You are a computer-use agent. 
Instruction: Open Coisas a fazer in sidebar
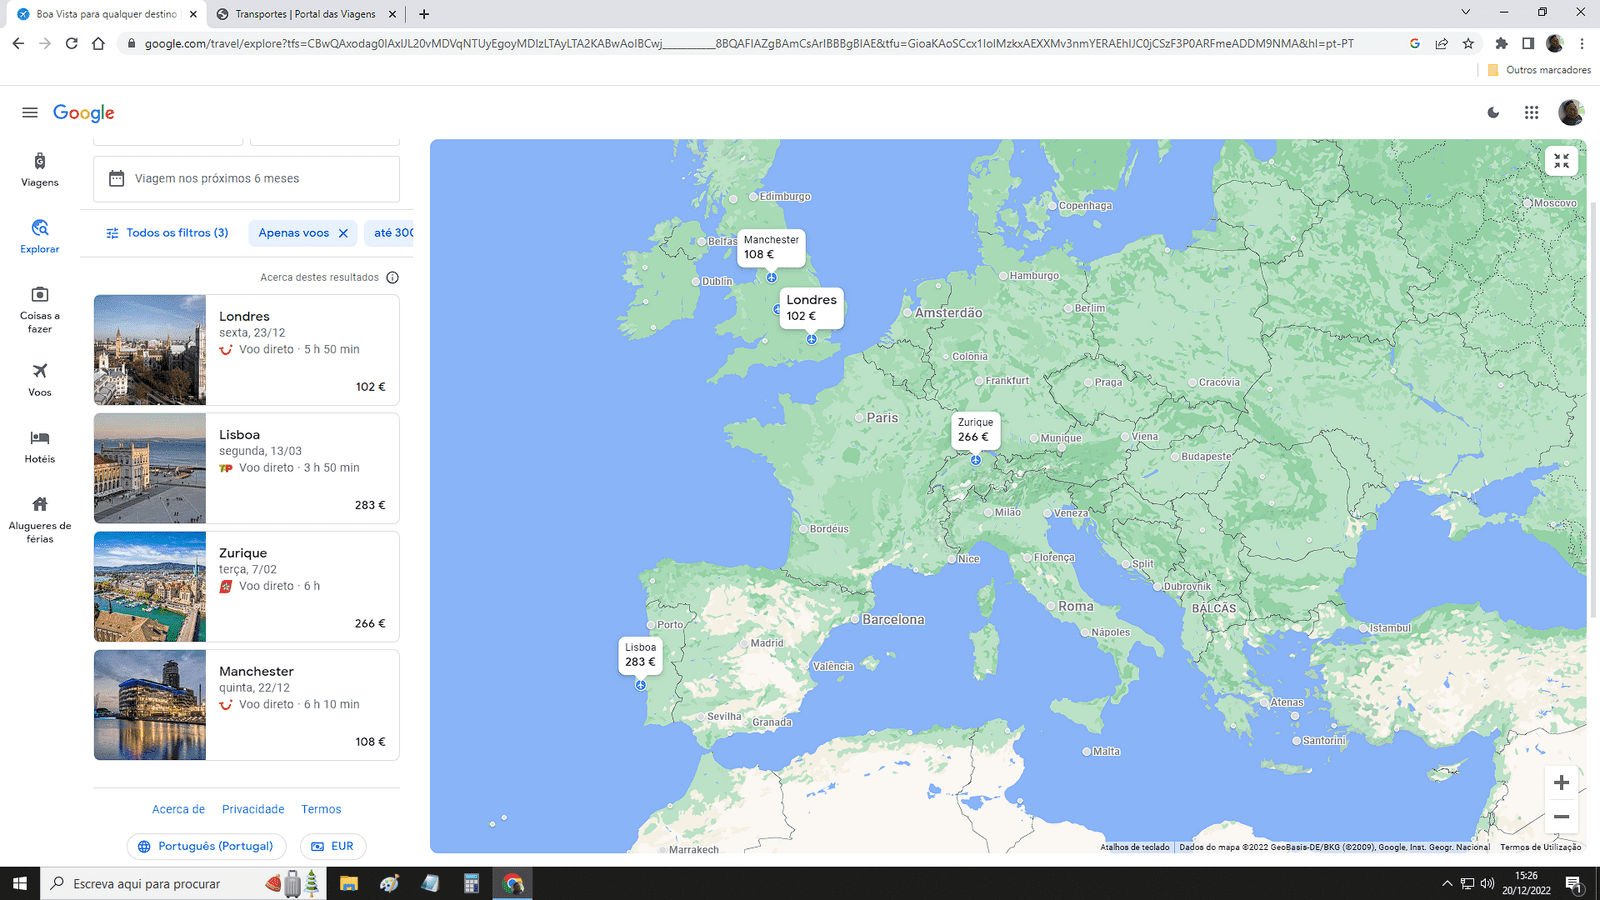(40, 309)
